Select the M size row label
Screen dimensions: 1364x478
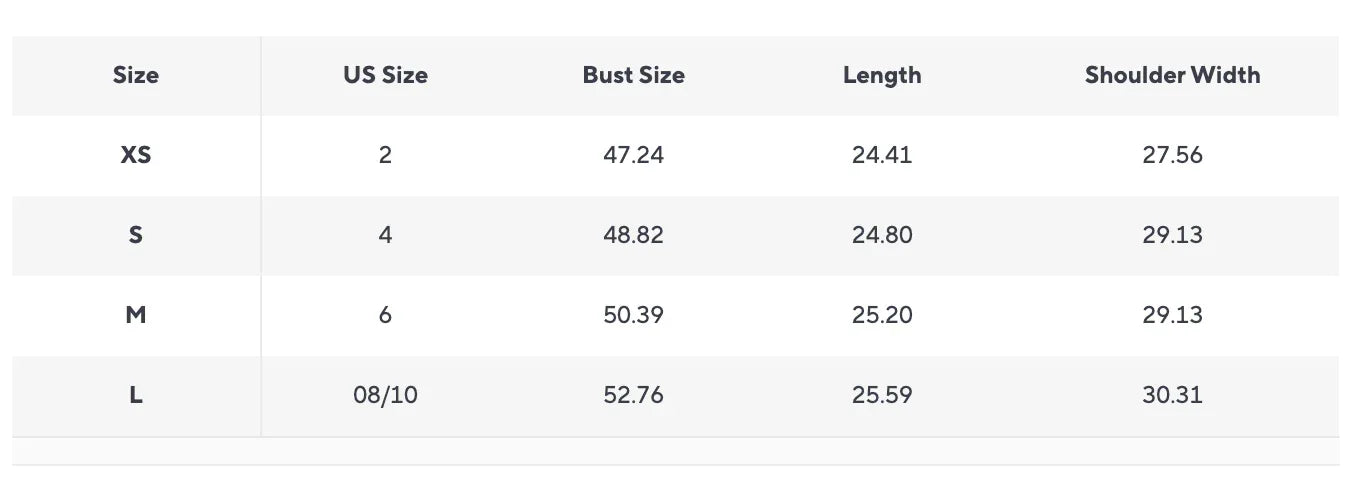(136, 315)
